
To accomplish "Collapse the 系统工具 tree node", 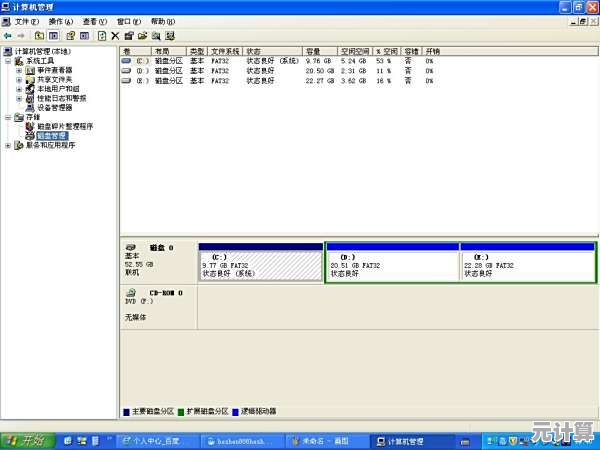I will point(8,61).
